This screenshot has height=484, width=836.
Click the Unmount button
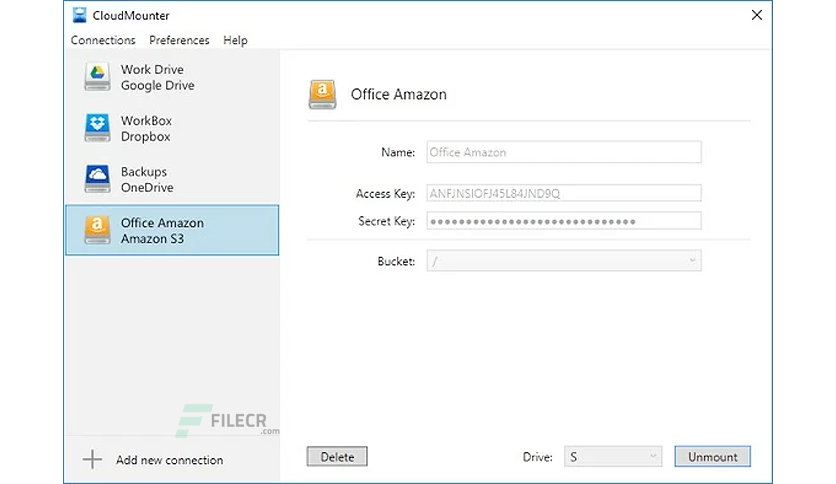[x=712, y=457]
